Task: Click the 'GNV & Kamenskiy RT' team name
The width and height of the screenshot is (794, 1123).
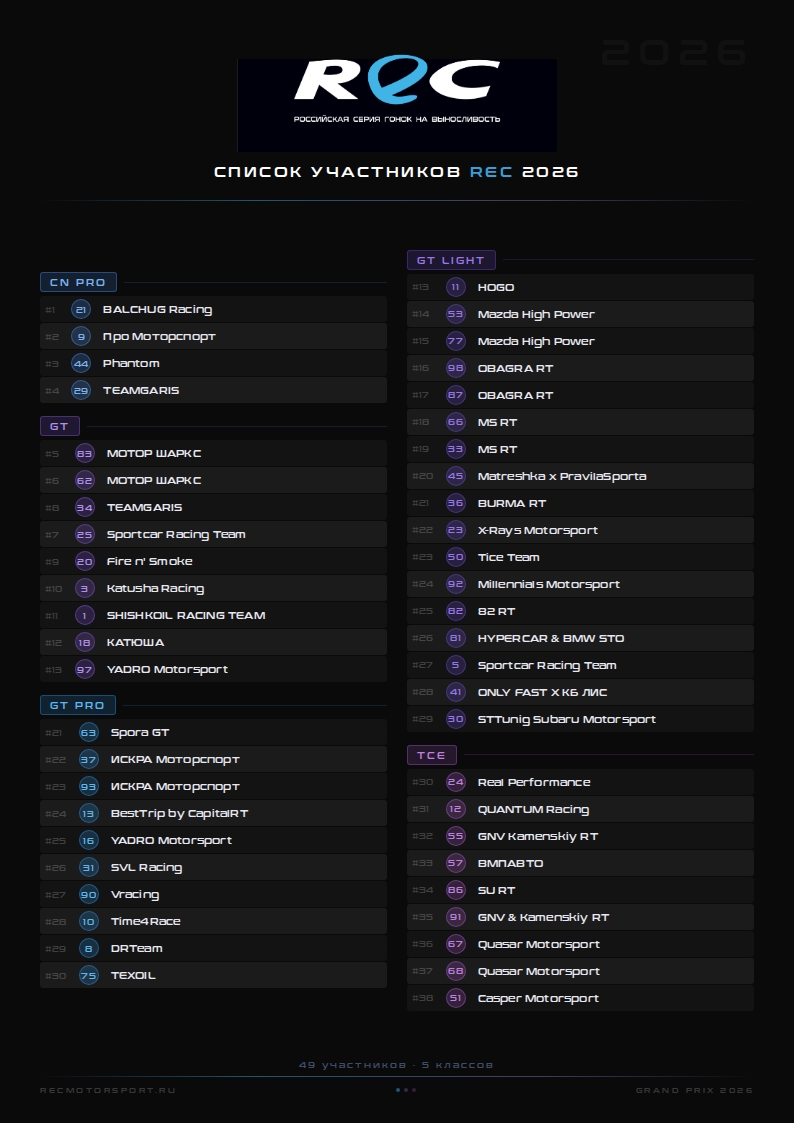Action: [543, 917]
